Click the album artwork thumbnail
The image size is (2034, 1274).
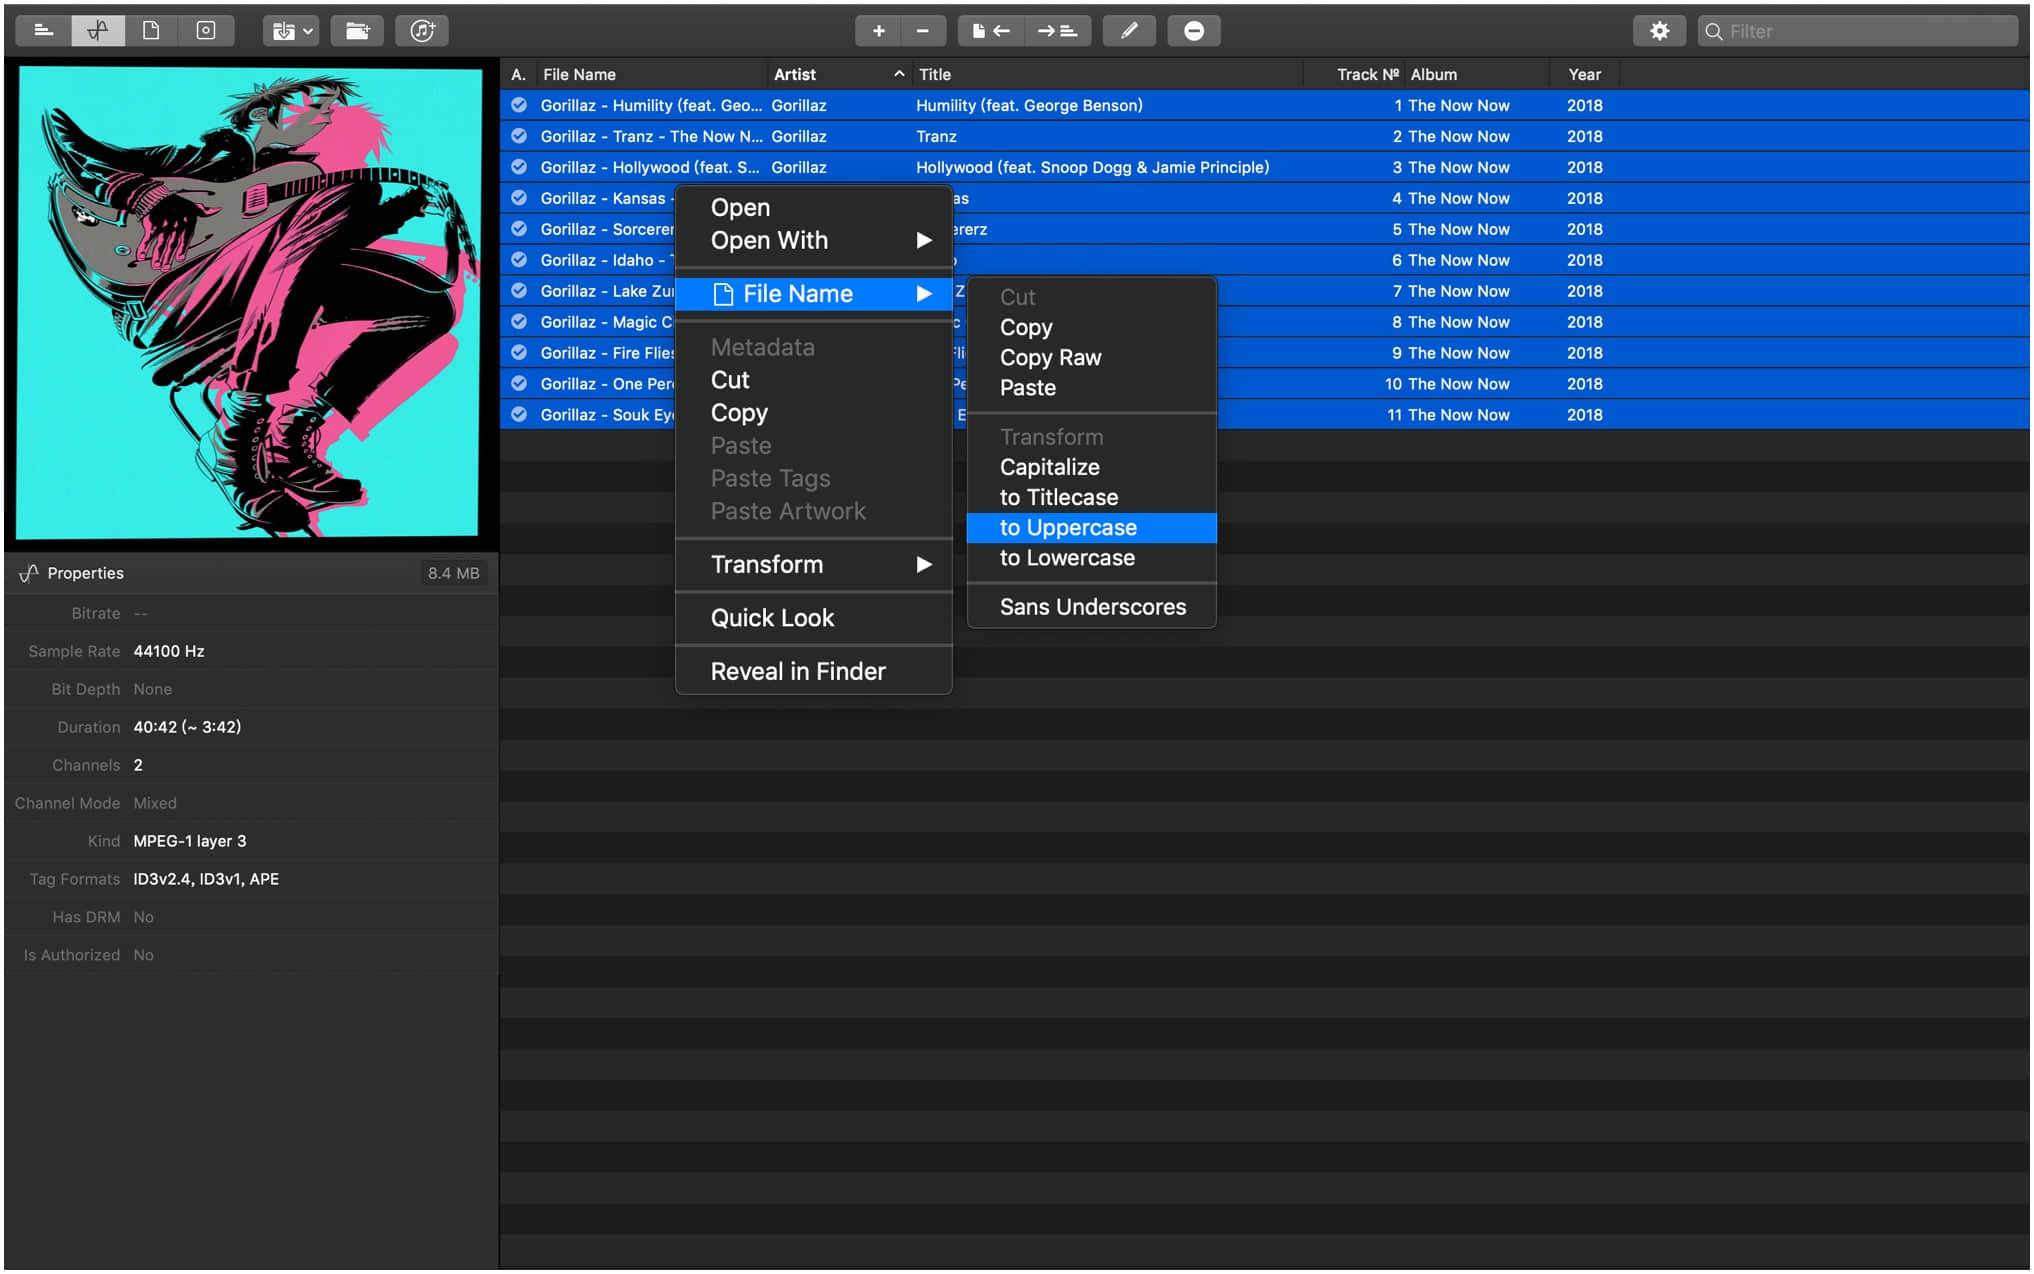(x=249, y=303)
